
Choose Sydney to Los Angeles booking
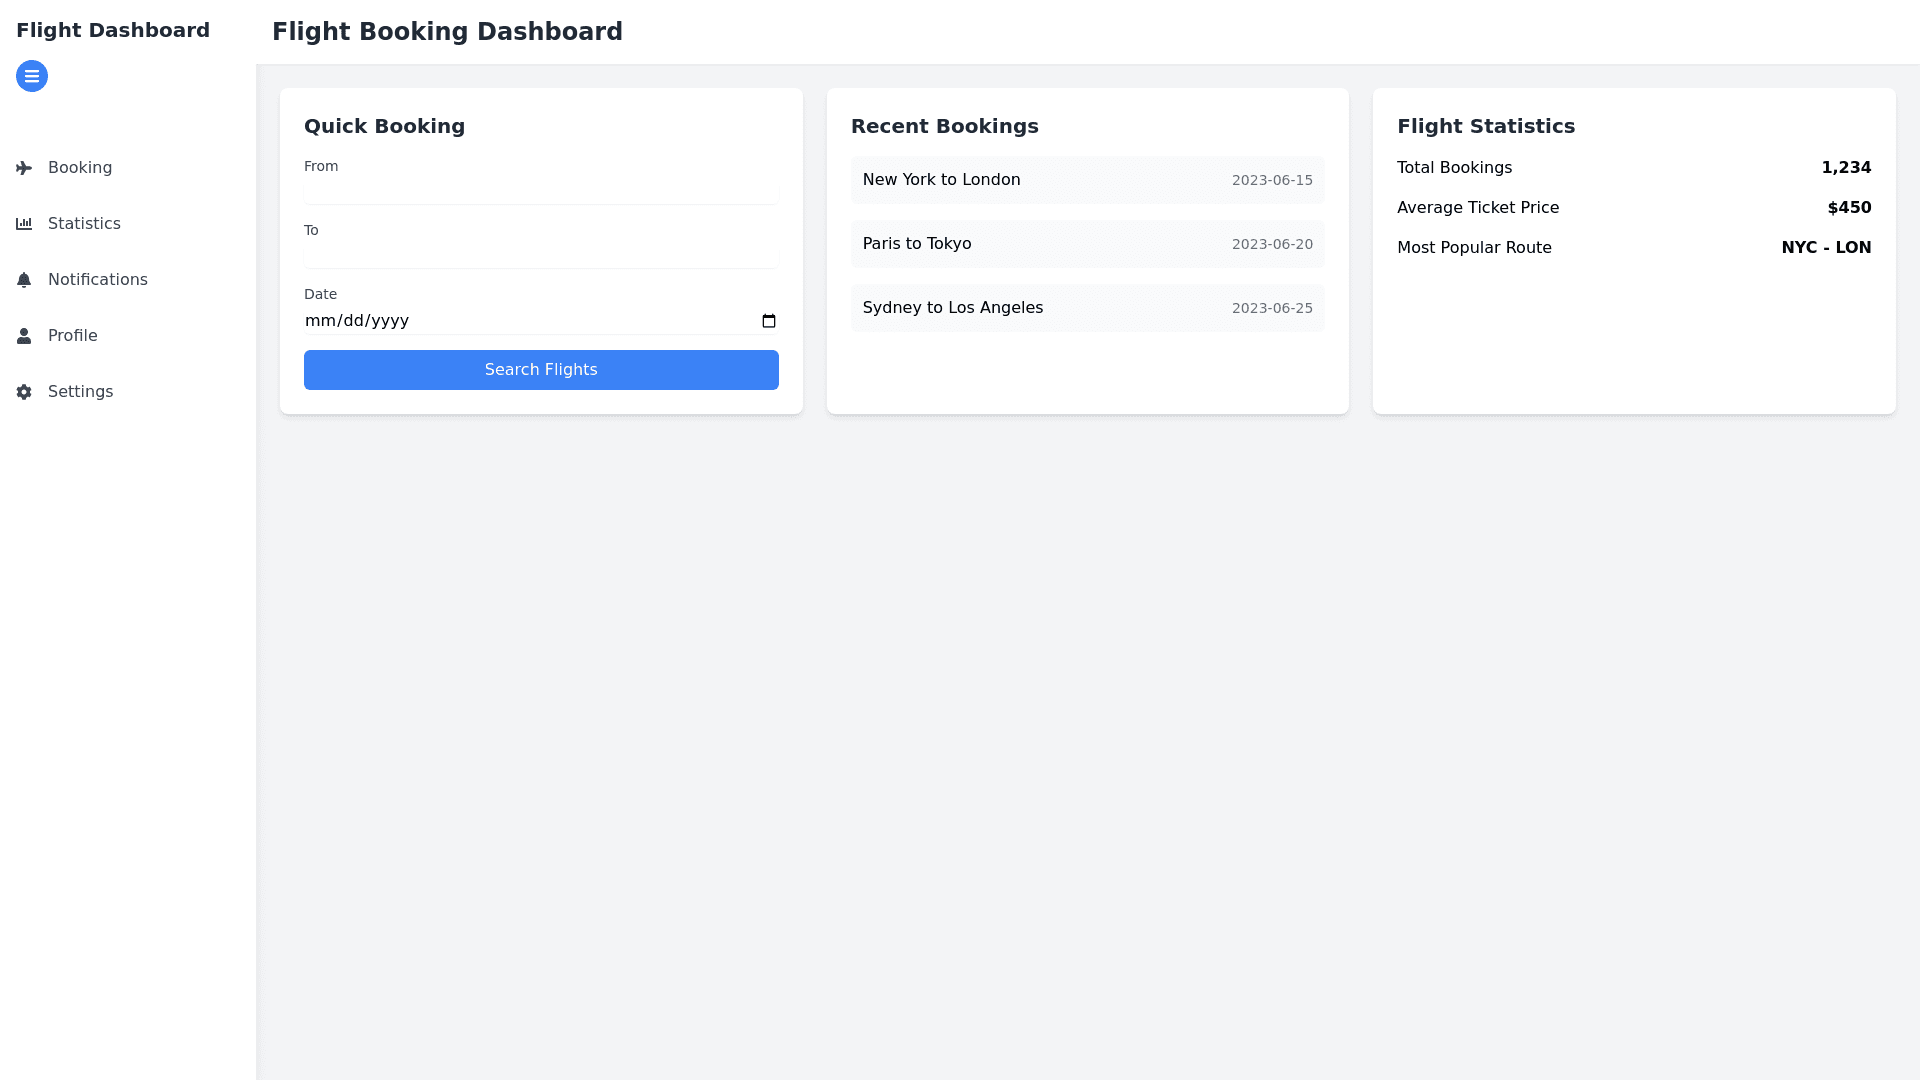1087,308
